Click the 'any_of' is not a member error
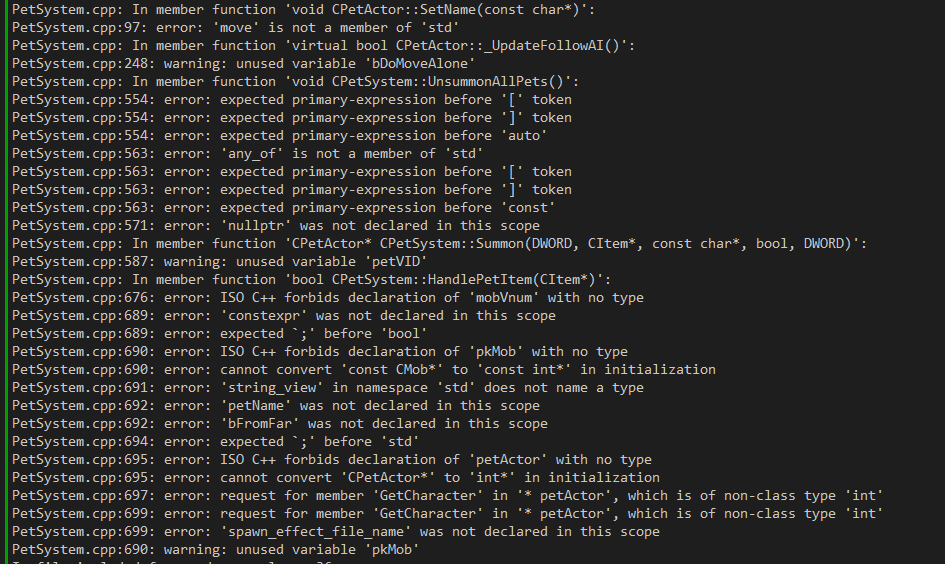 click(x=247, y=153)
